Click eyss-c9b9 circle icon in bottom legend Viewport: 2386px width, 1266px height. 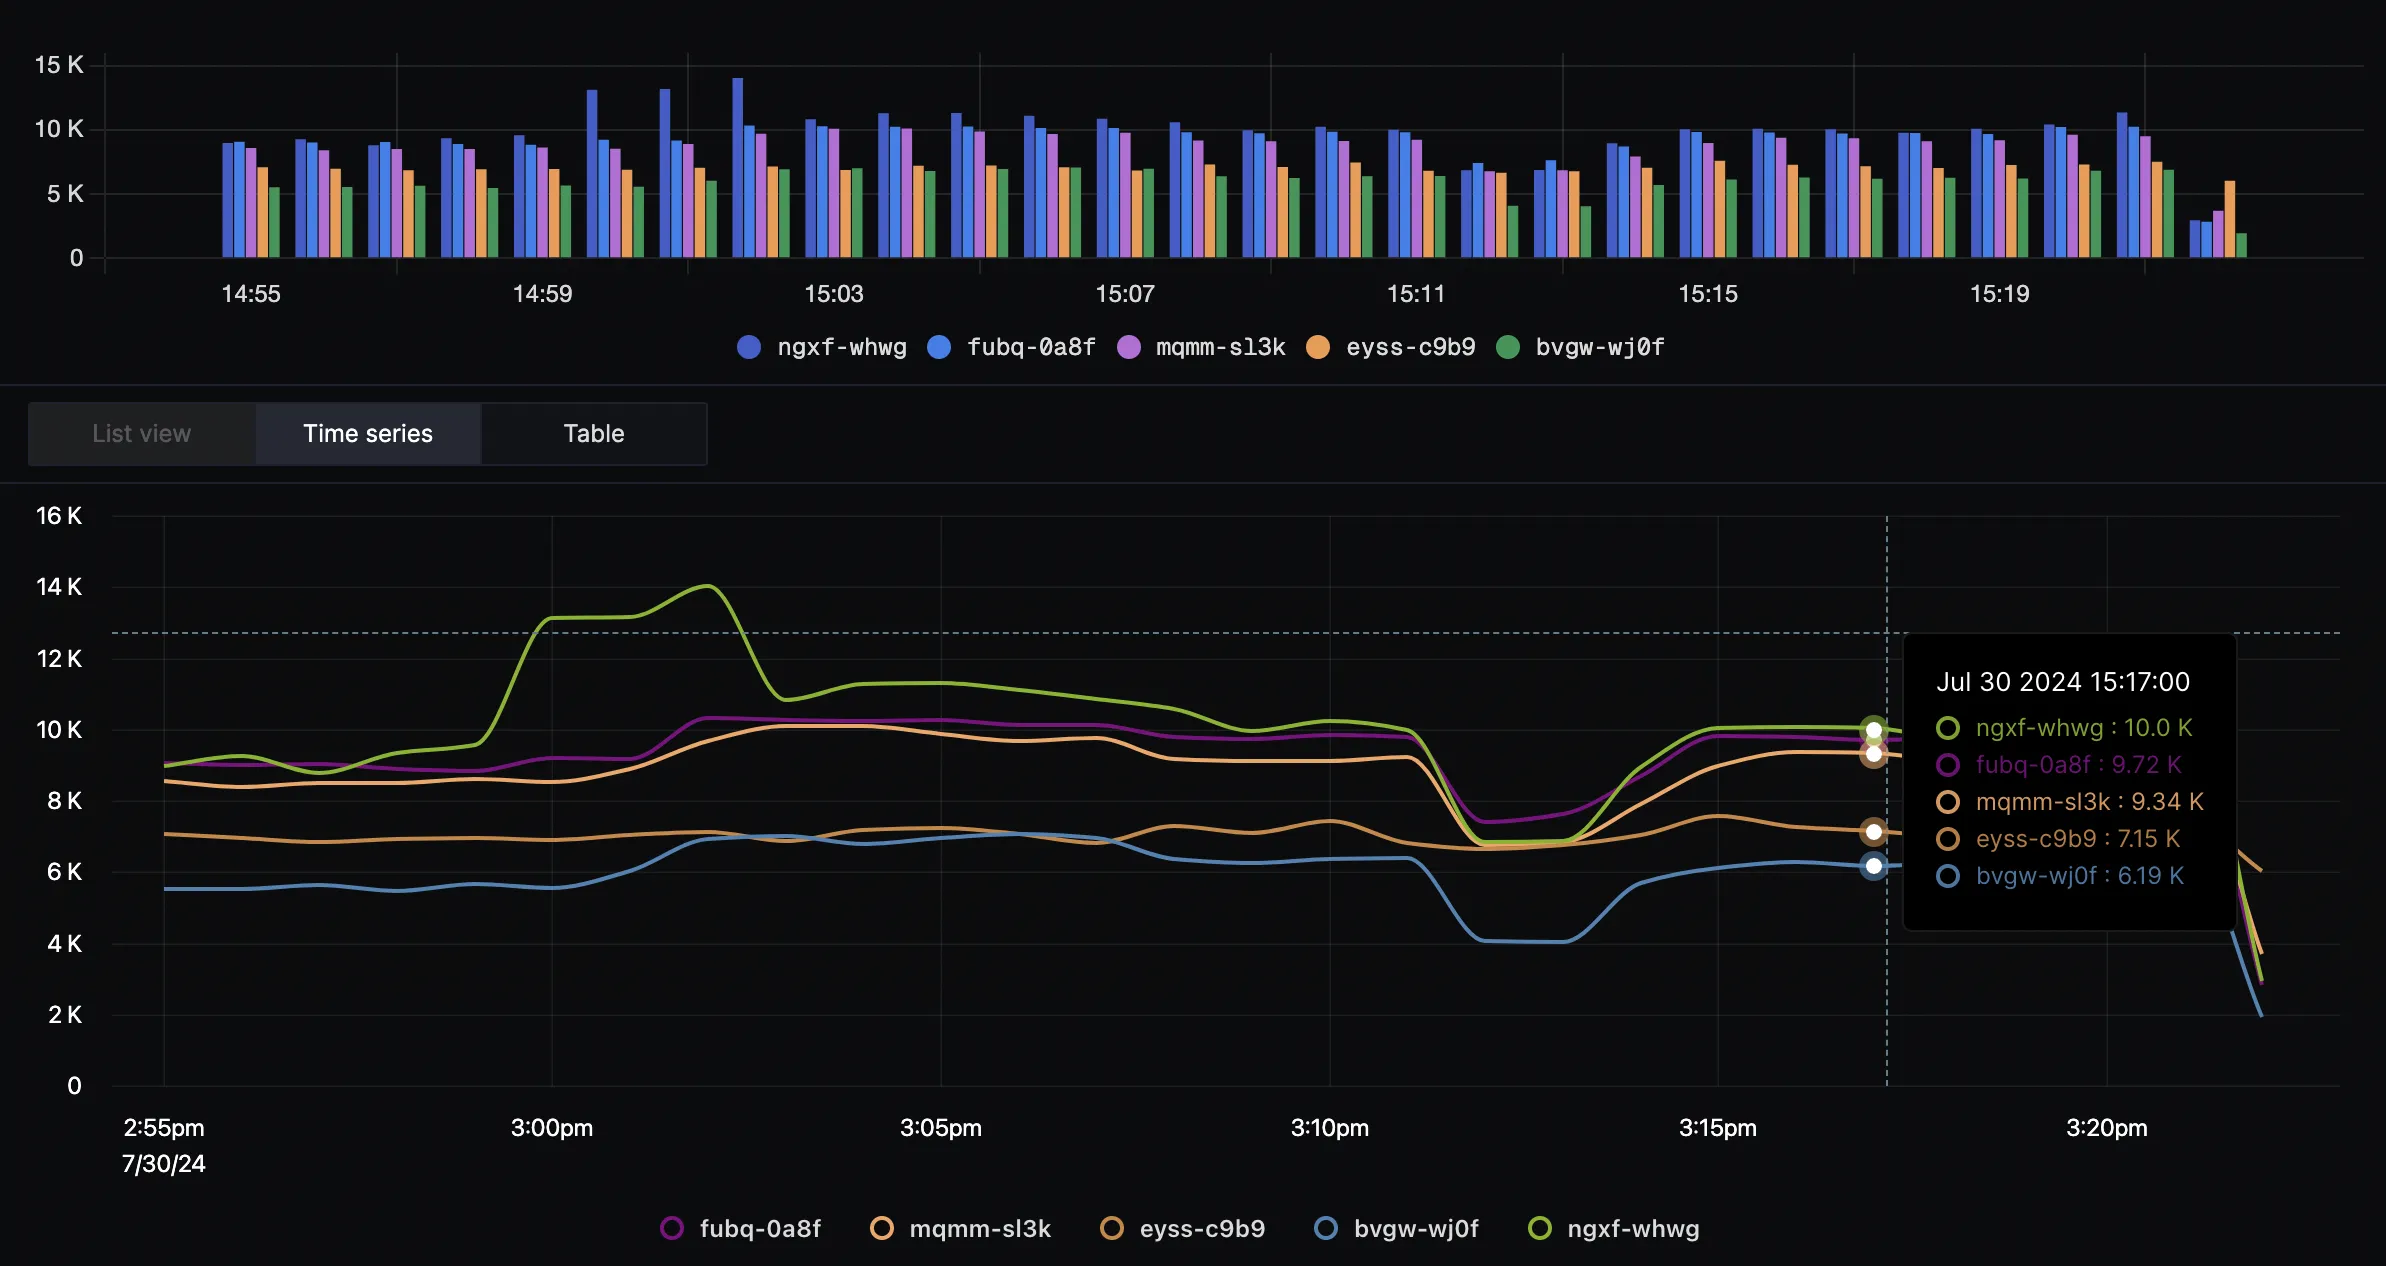click(x=1112, y=1228)
